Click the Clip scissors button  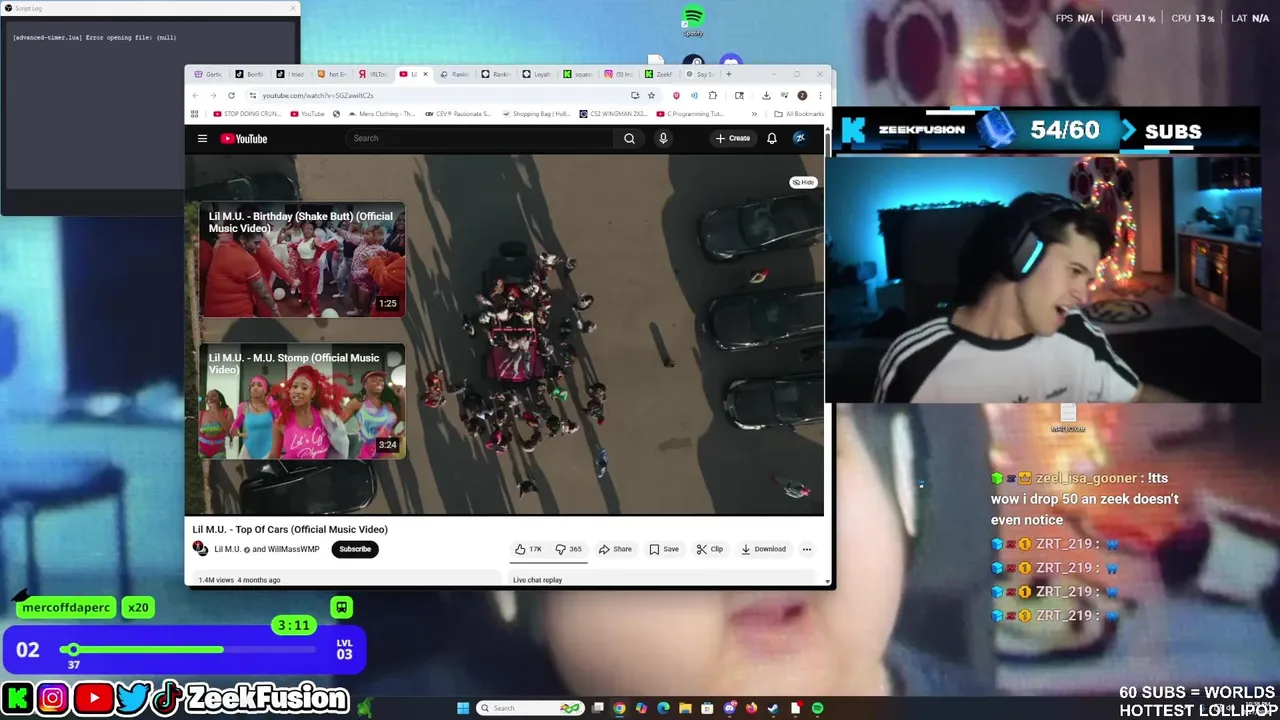pos(710,549)
